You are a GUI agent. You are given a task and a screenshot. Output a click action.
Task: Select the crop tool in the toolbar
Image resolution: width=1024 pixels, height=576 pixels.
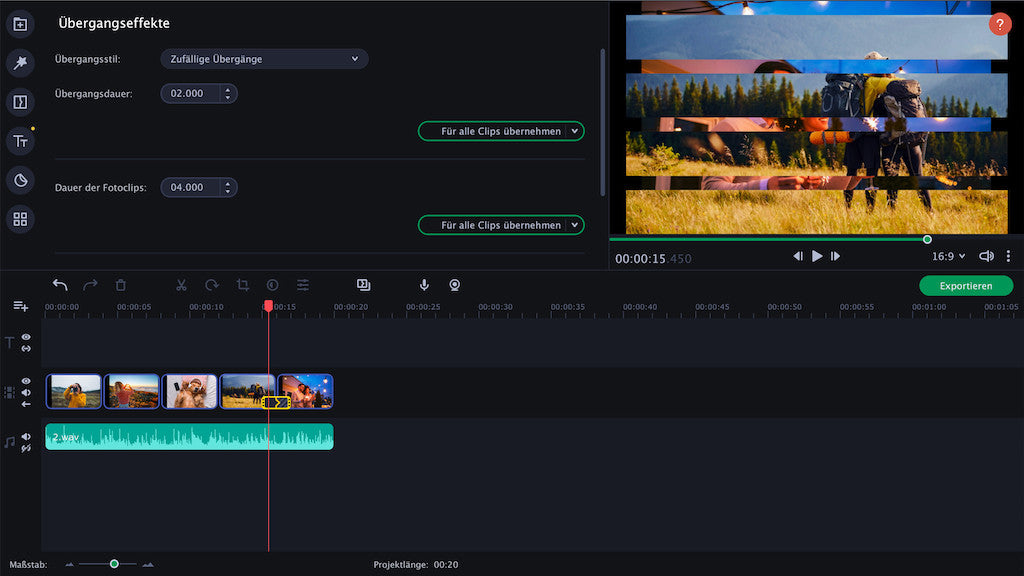tap(242, 285)
